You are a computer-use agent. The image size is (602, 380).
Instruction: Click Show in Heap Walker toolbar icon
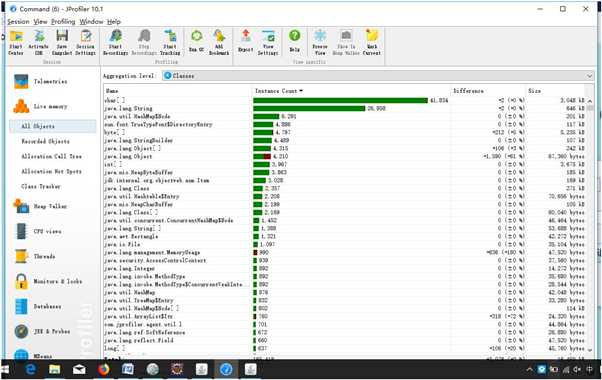click(346, 42)
